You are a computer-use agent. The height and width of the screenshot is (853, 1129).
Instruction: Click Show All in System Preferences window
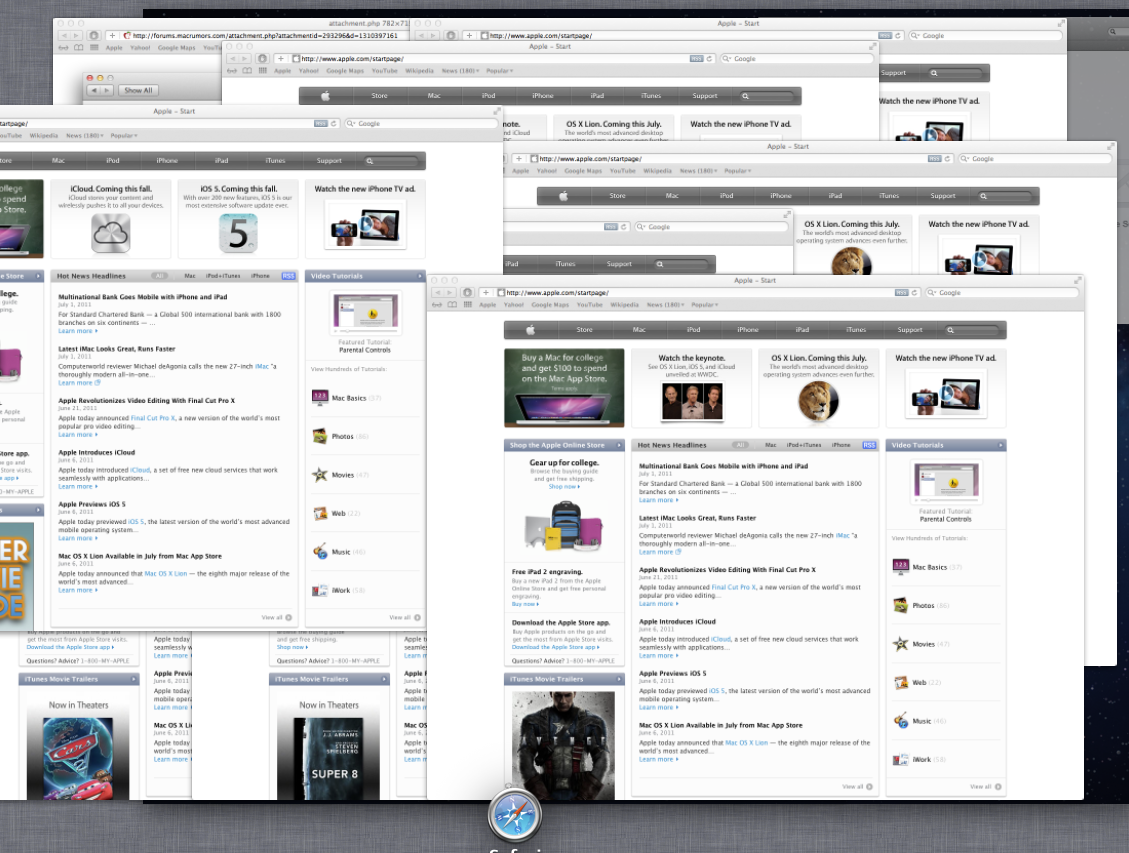(x=138, y=90)
